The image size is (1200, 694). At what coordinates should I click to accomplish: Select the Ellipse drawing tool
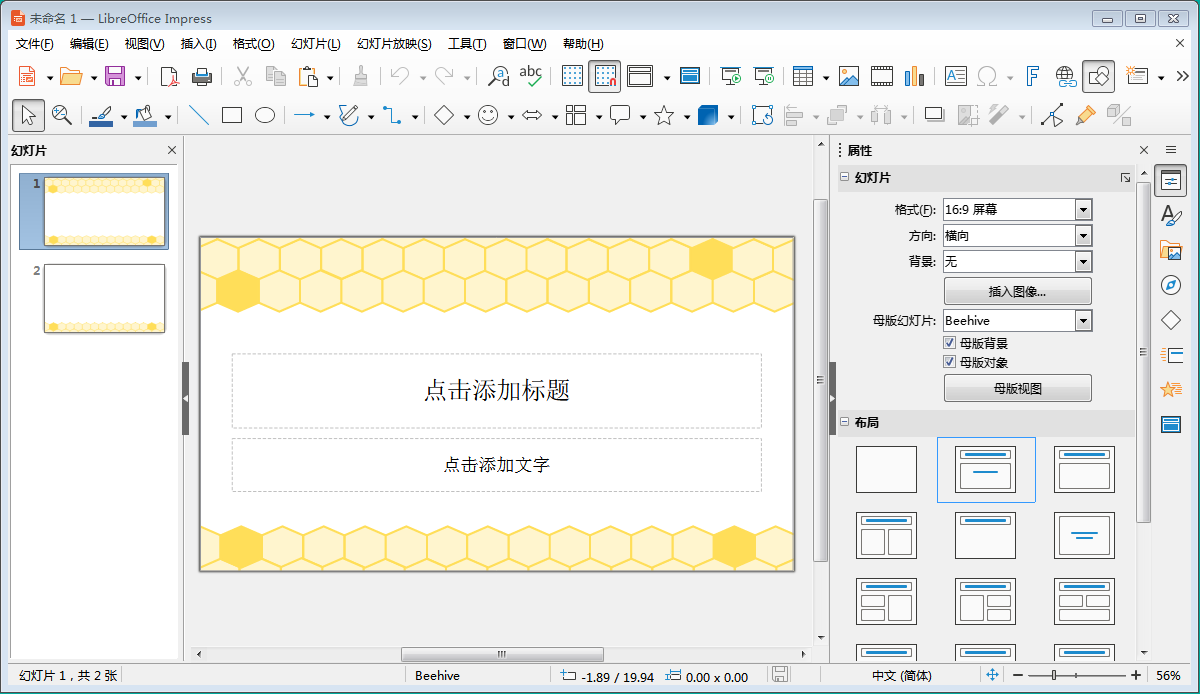264,116
